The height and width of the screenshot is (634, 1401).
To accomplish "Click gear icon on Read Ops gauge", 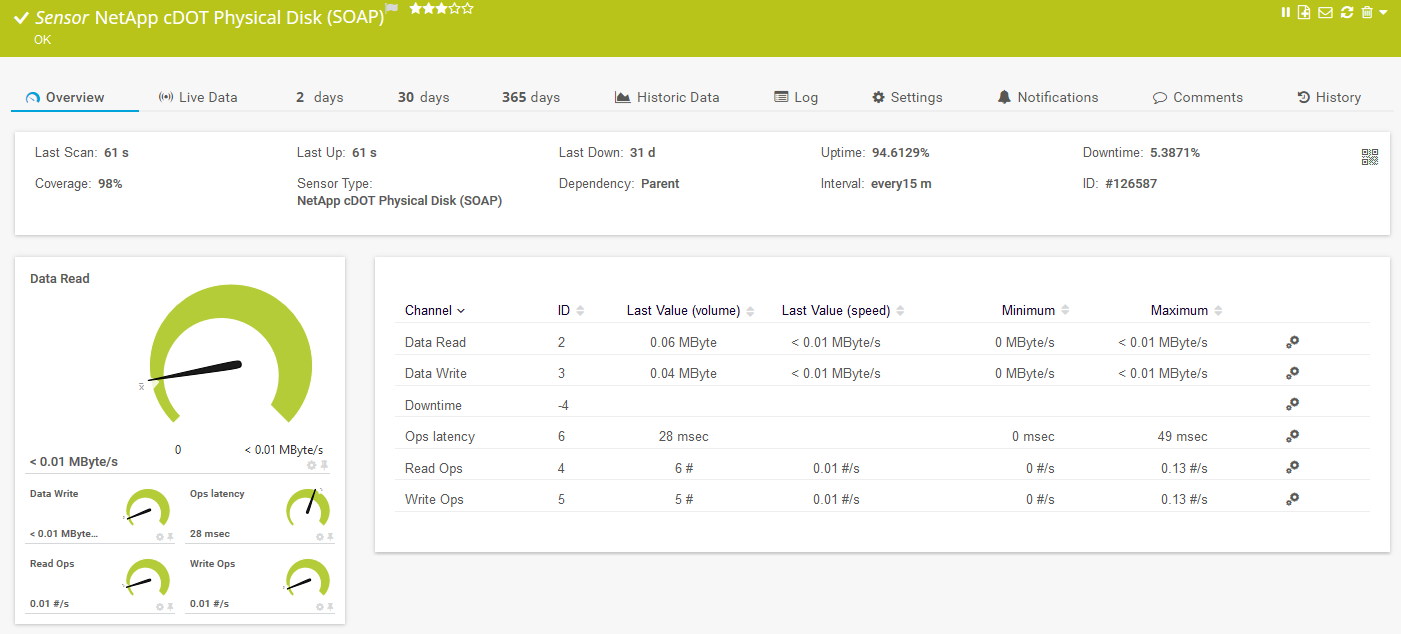I will pos(159,606).
